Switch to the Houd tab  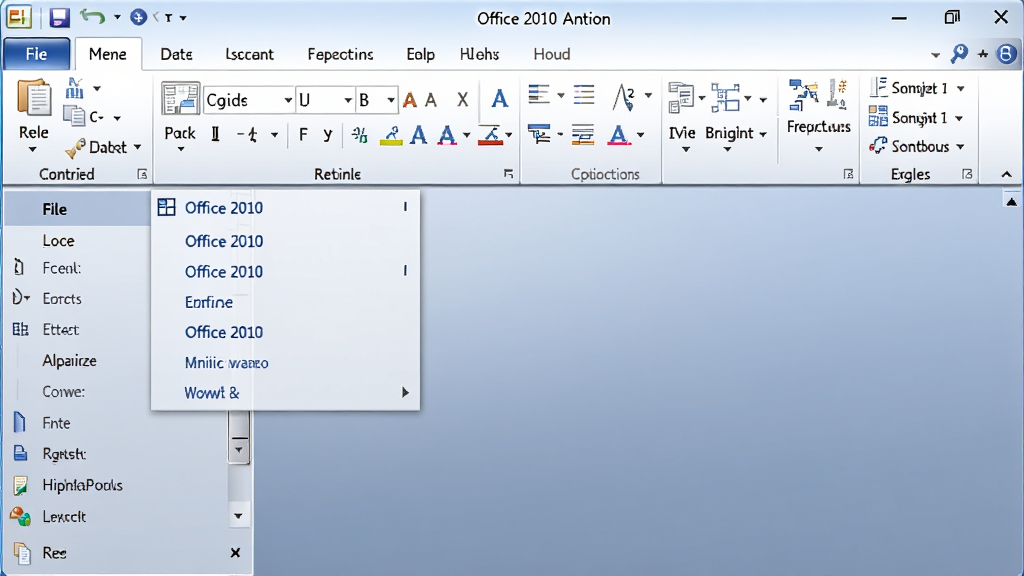[x=552, y=54]
